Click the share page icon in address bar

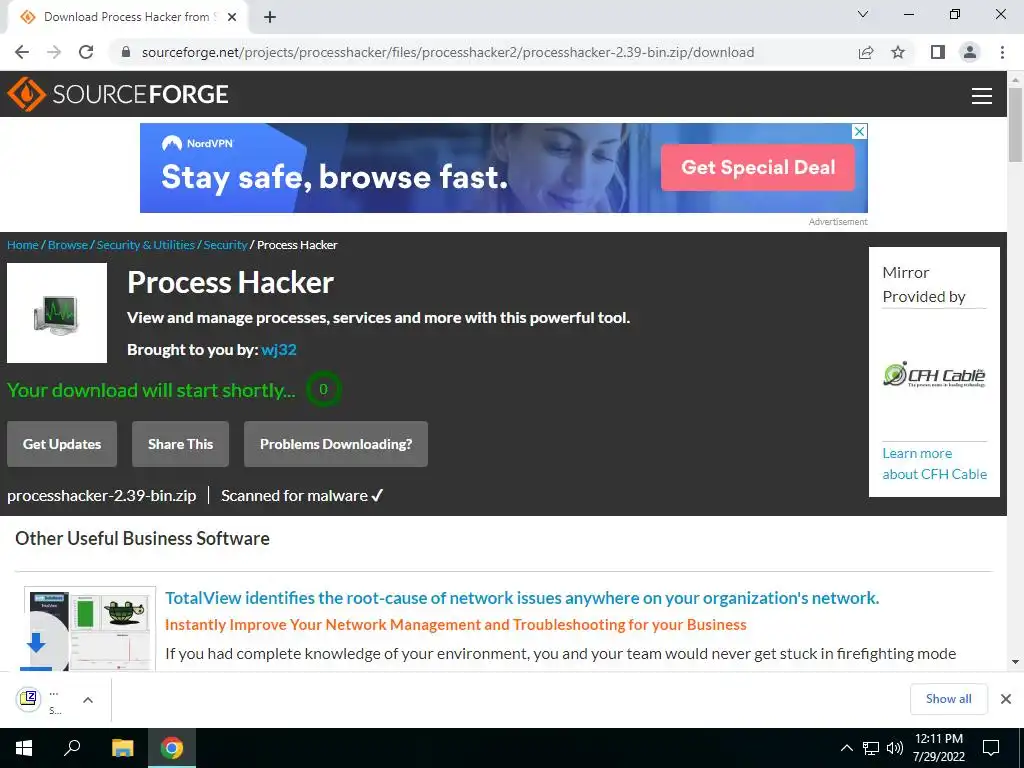coord(866,52)
